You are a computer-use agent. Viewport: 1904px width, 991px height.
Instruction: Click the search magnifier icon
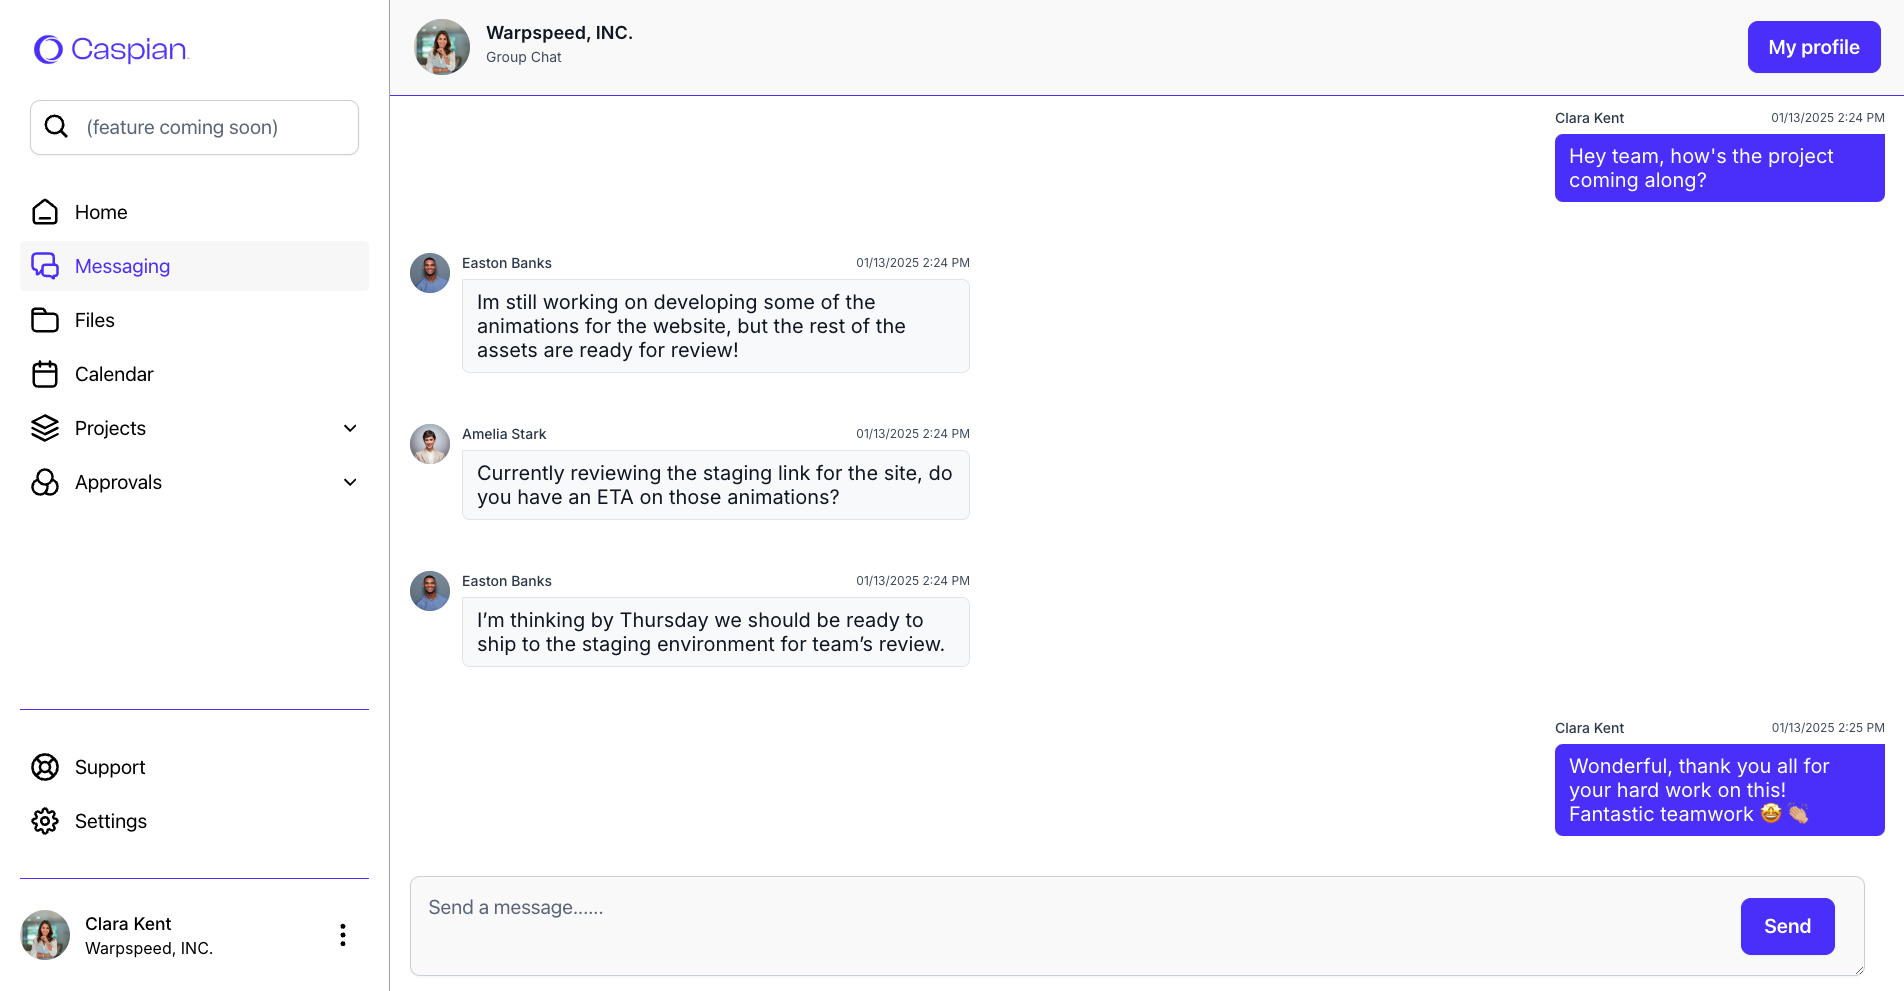(57, 127)
